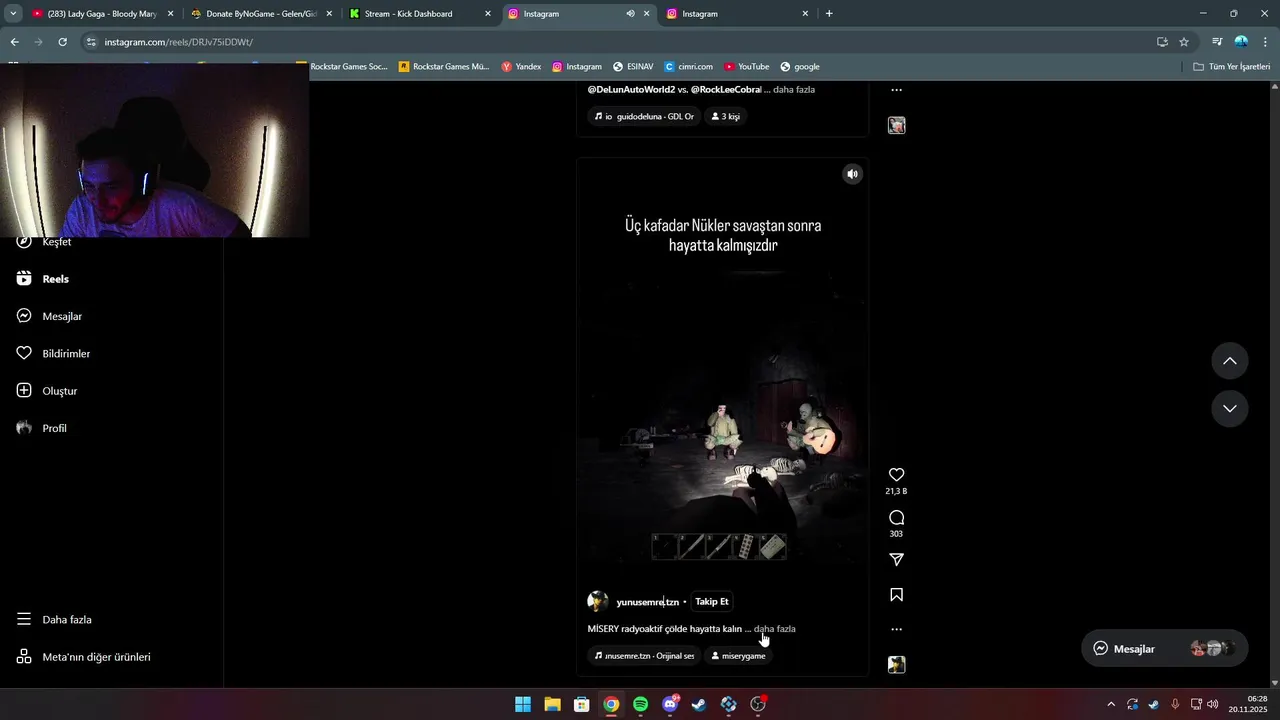Switch to the Lady Gaga - Bloody Mary tab
The width and height of the screenshot is (1280, 720).
[x=100, y=14]
